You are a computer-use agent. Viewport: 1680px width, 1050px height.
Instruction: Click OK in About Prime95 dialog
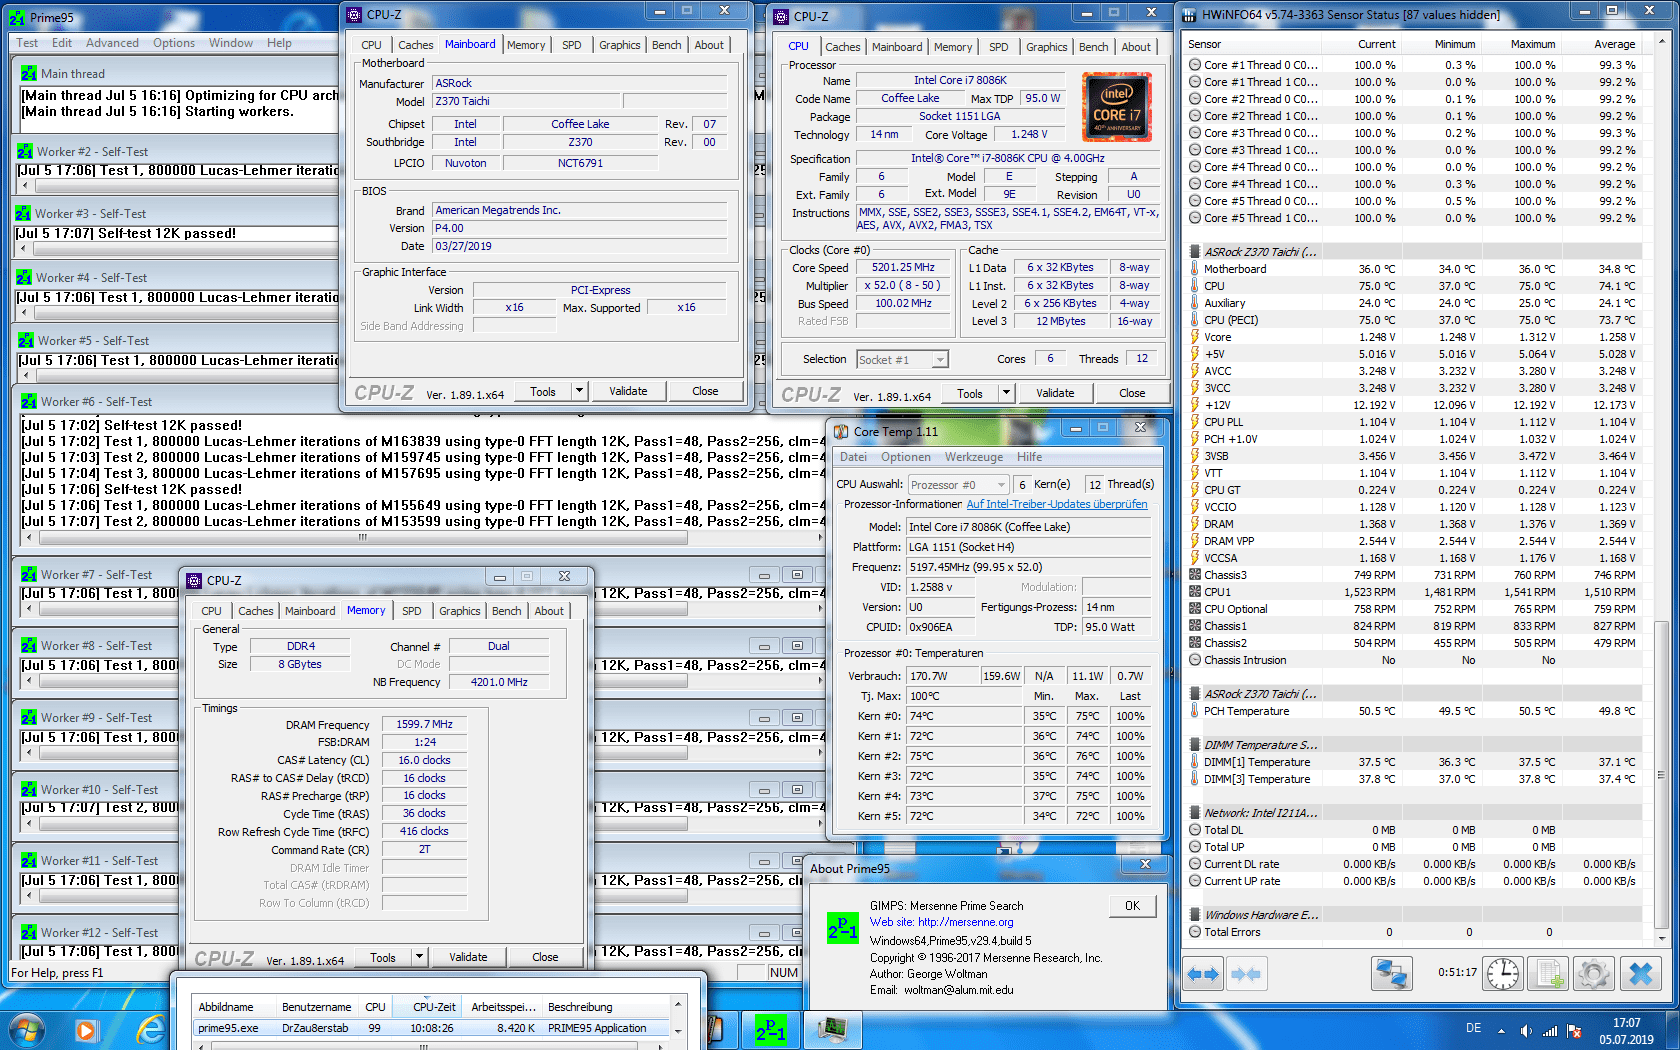tap(1132, 906)
